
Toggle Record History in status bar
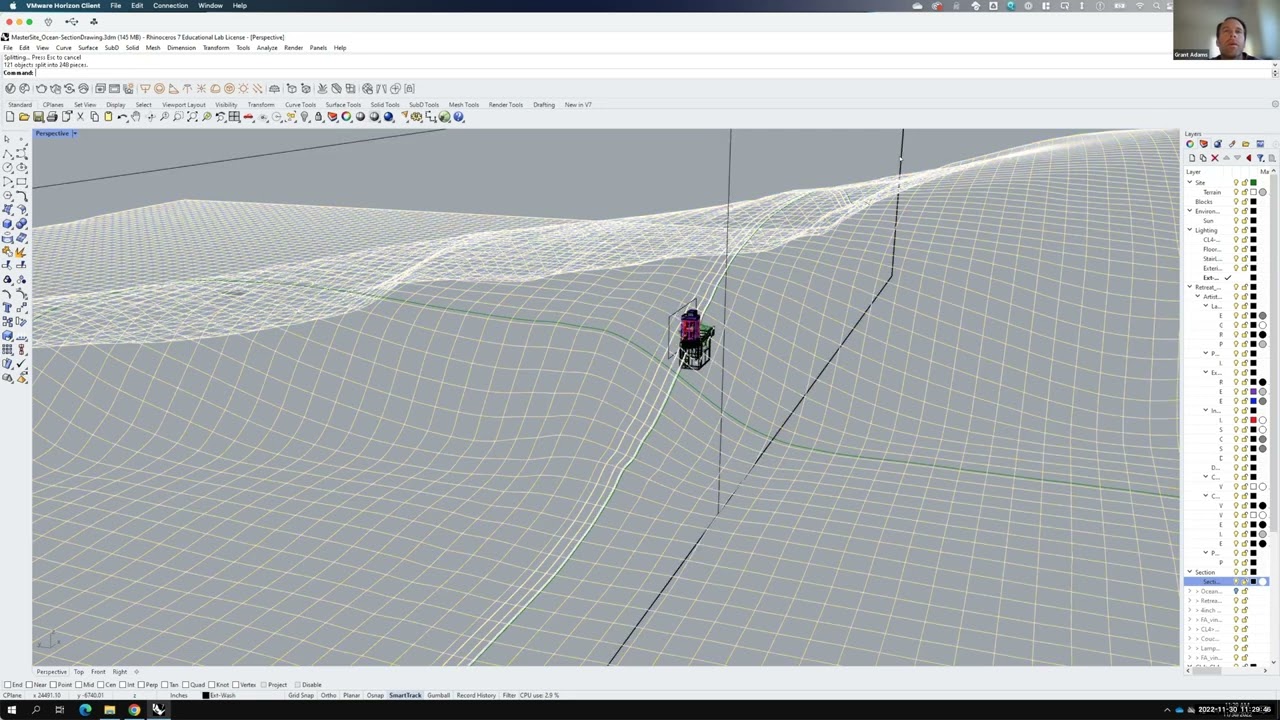pos(476,695)
